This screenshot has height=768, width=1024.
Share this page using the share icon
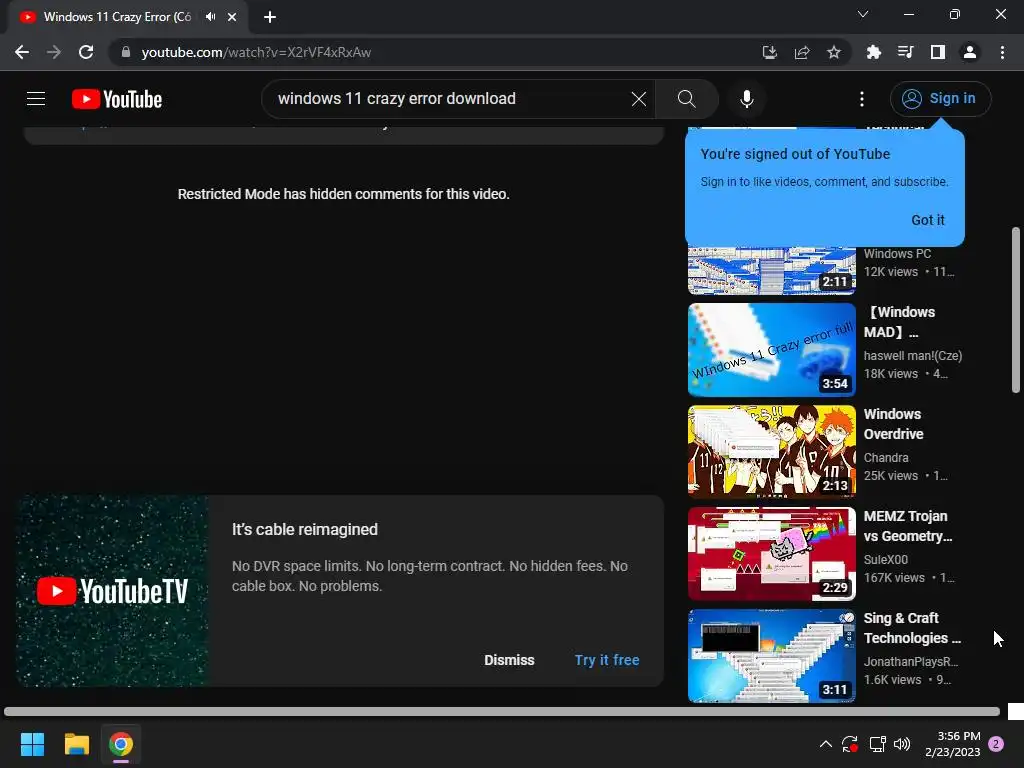(802, 52)
